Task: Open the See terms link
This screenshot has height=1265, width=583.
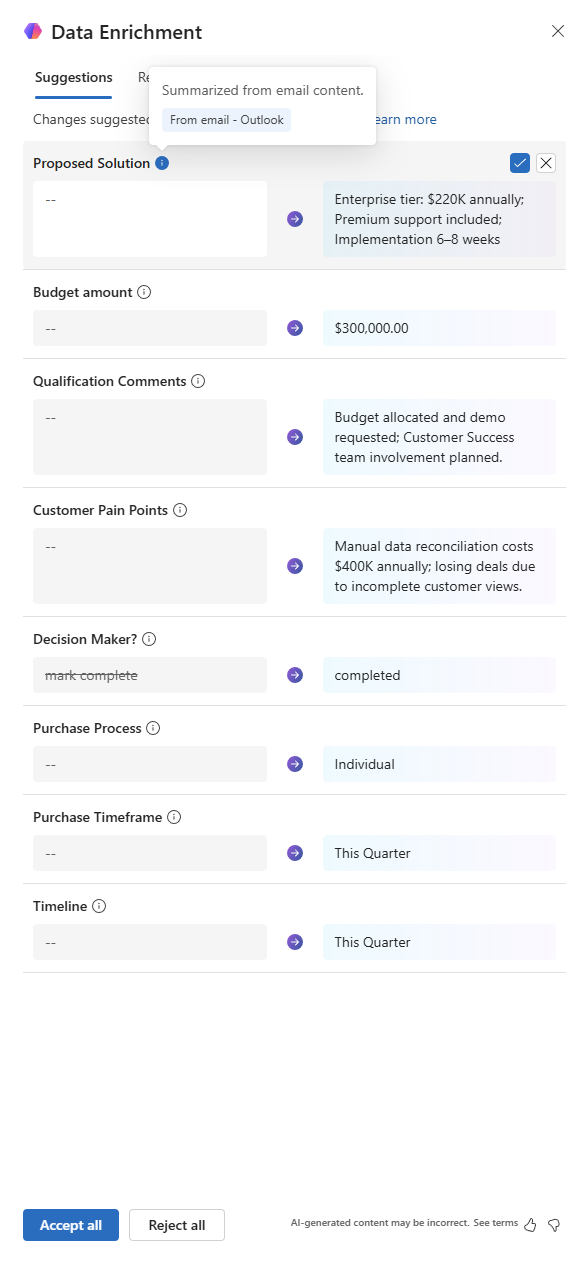Action: (496, 1223)
